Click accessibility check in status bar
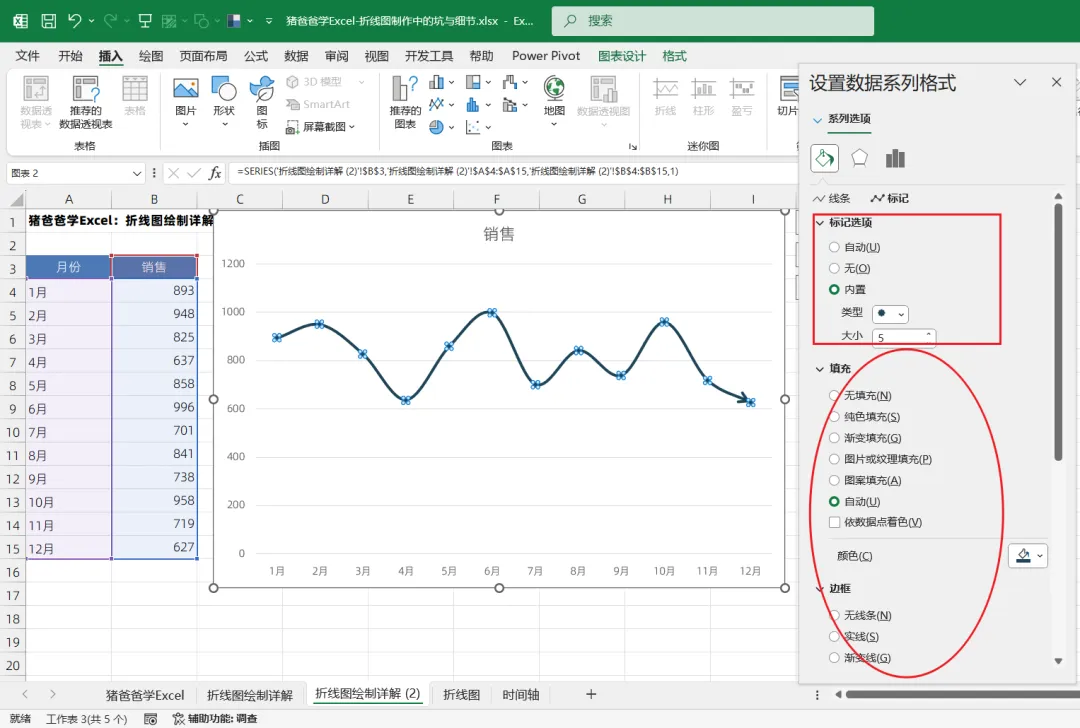The width and height of the screenshot is (1080, 728). coord(215,718)
